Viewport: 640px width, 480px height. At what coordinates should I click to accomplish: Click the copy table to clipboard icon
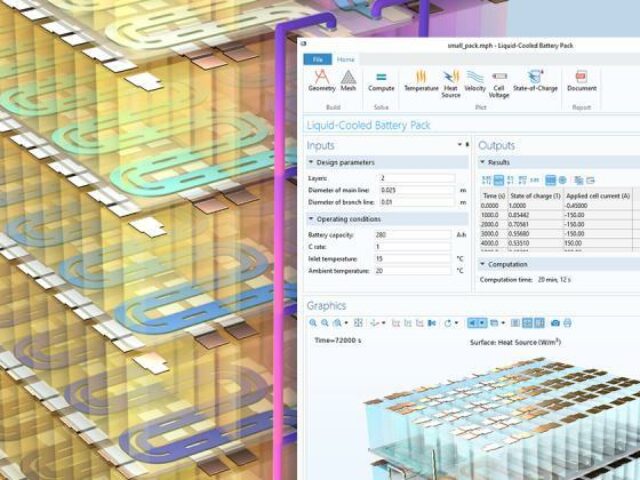(578, 180)
